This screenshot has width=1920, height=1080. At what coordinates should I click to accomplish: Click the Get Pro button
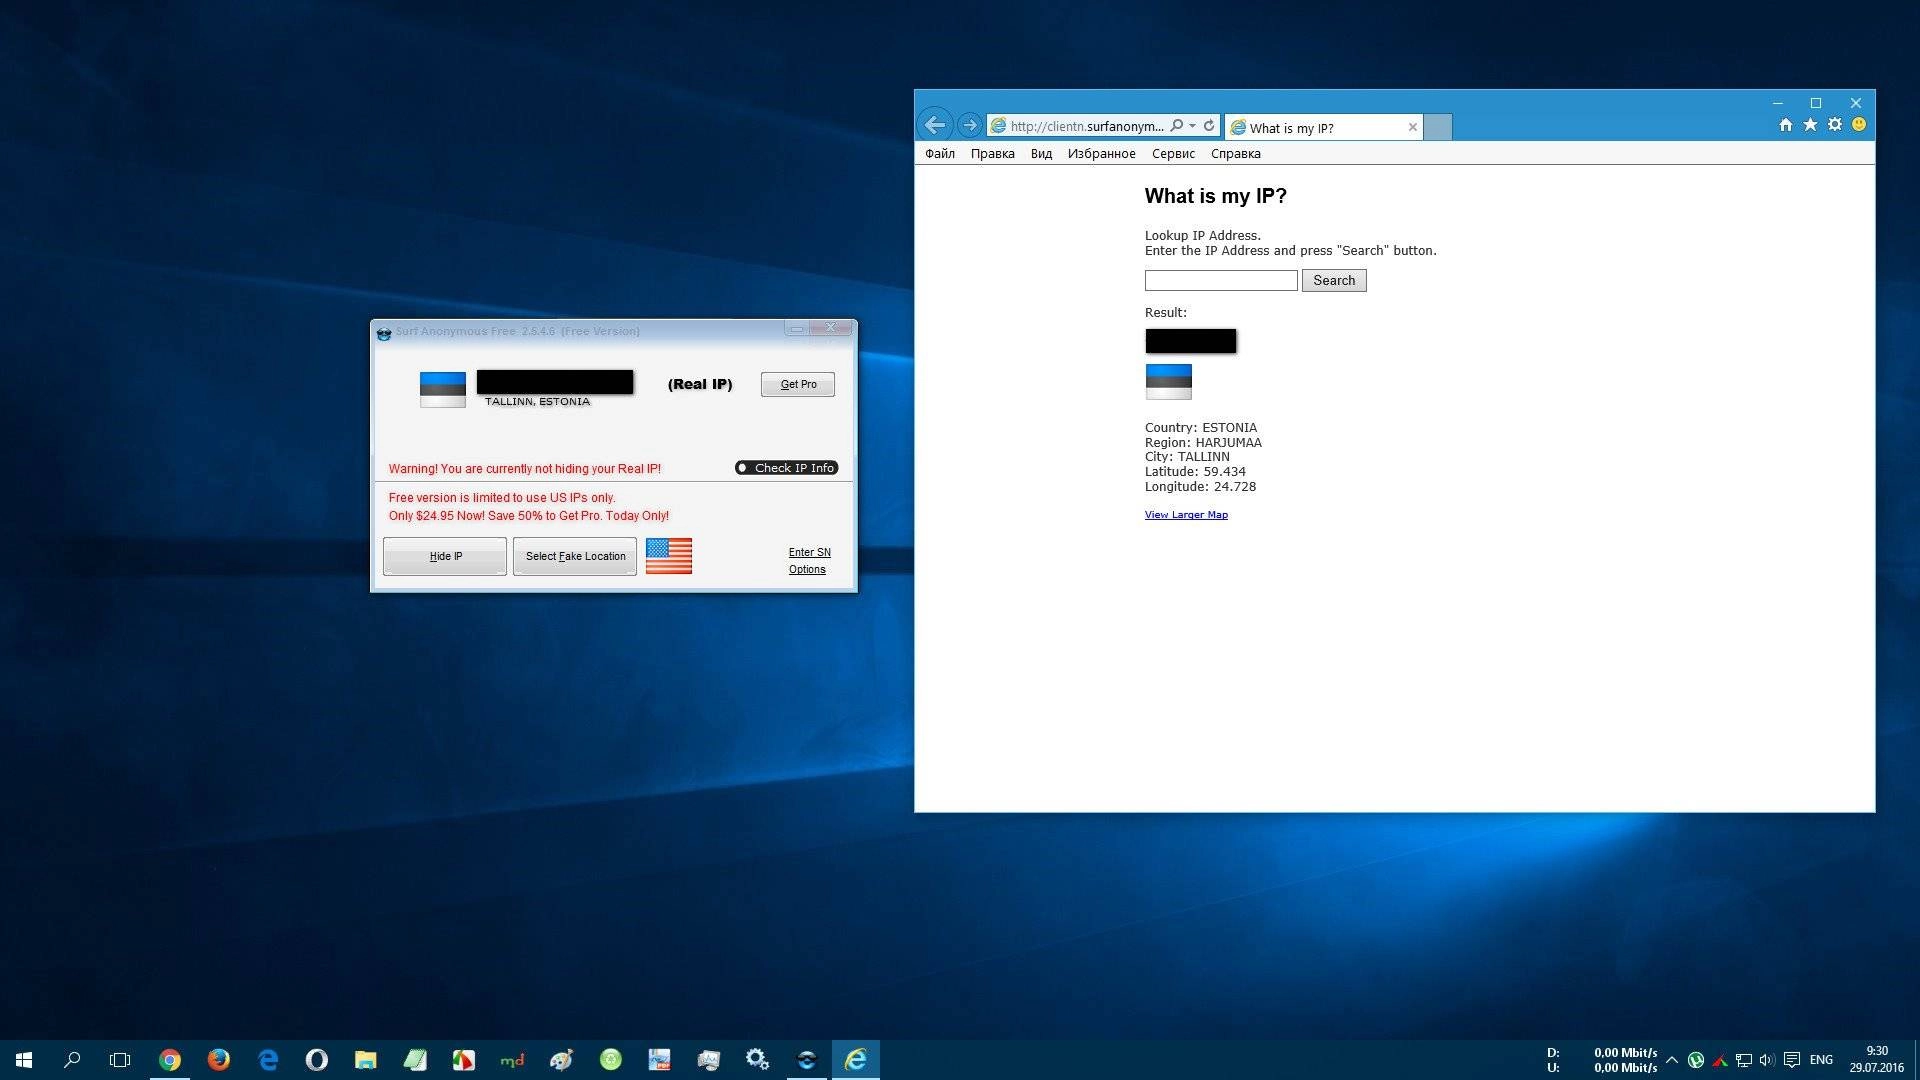pos(797,384)
